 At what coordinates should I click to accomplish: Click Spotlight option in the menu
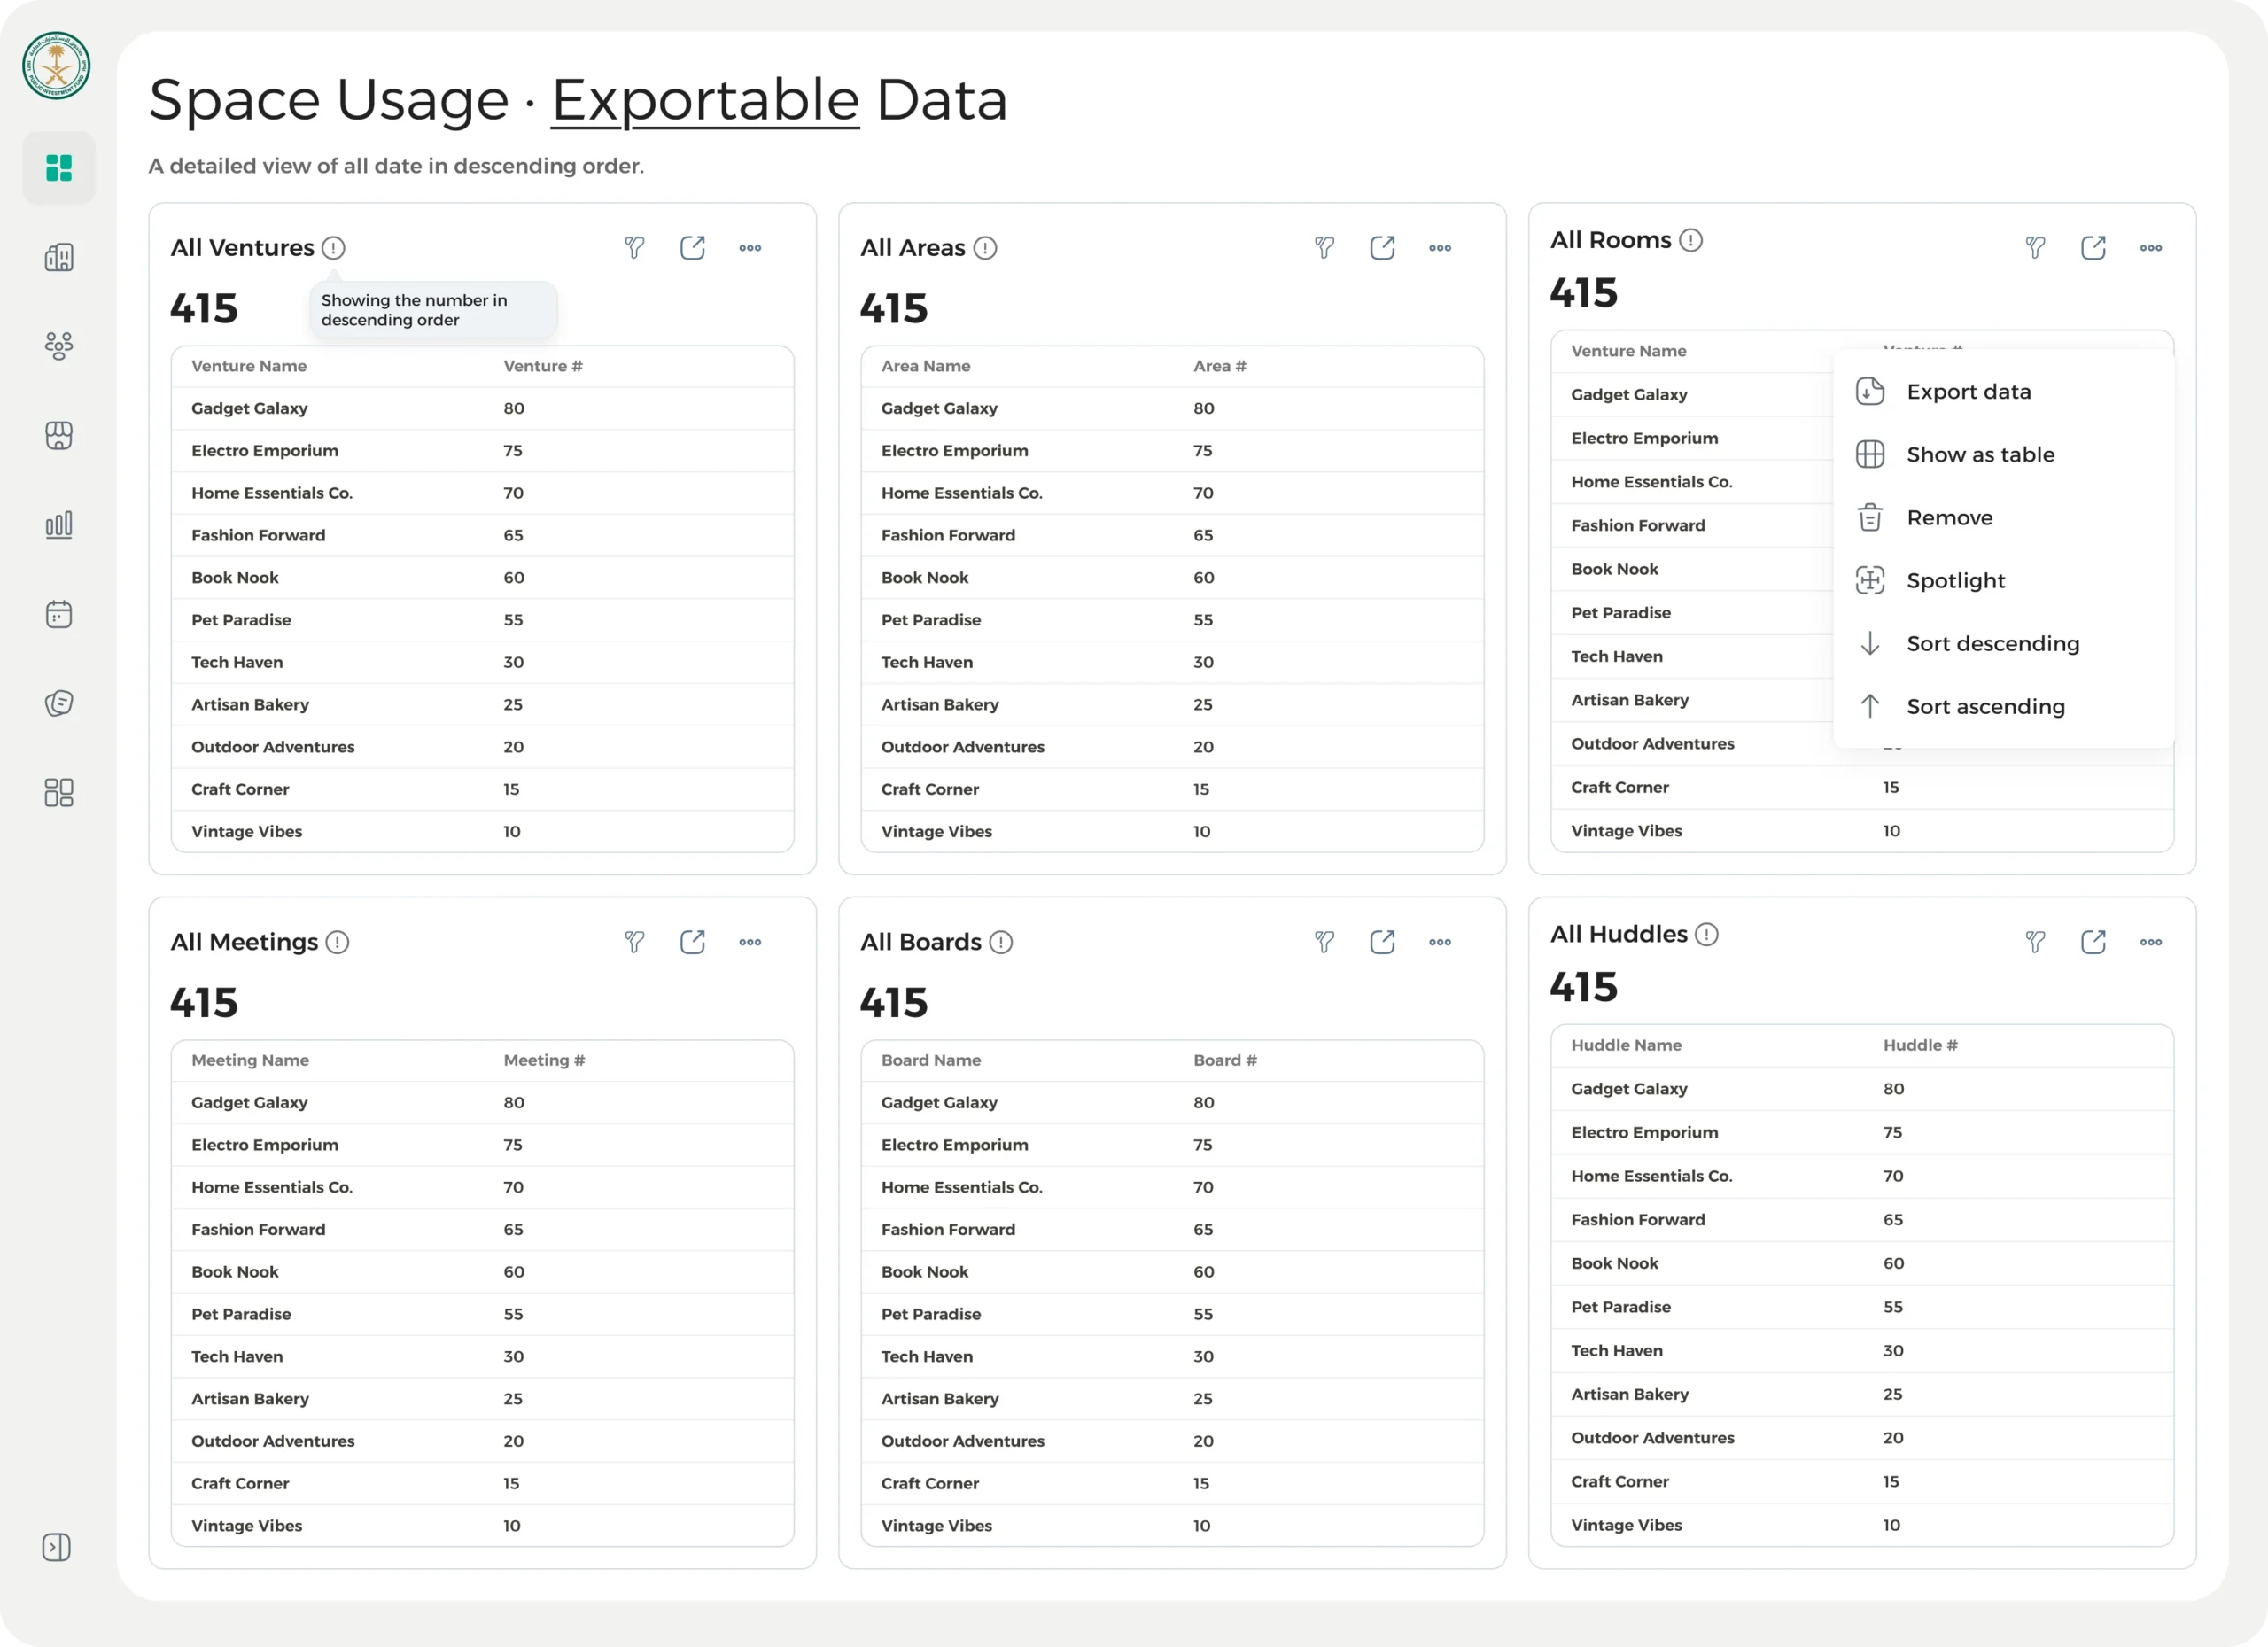1955,581
